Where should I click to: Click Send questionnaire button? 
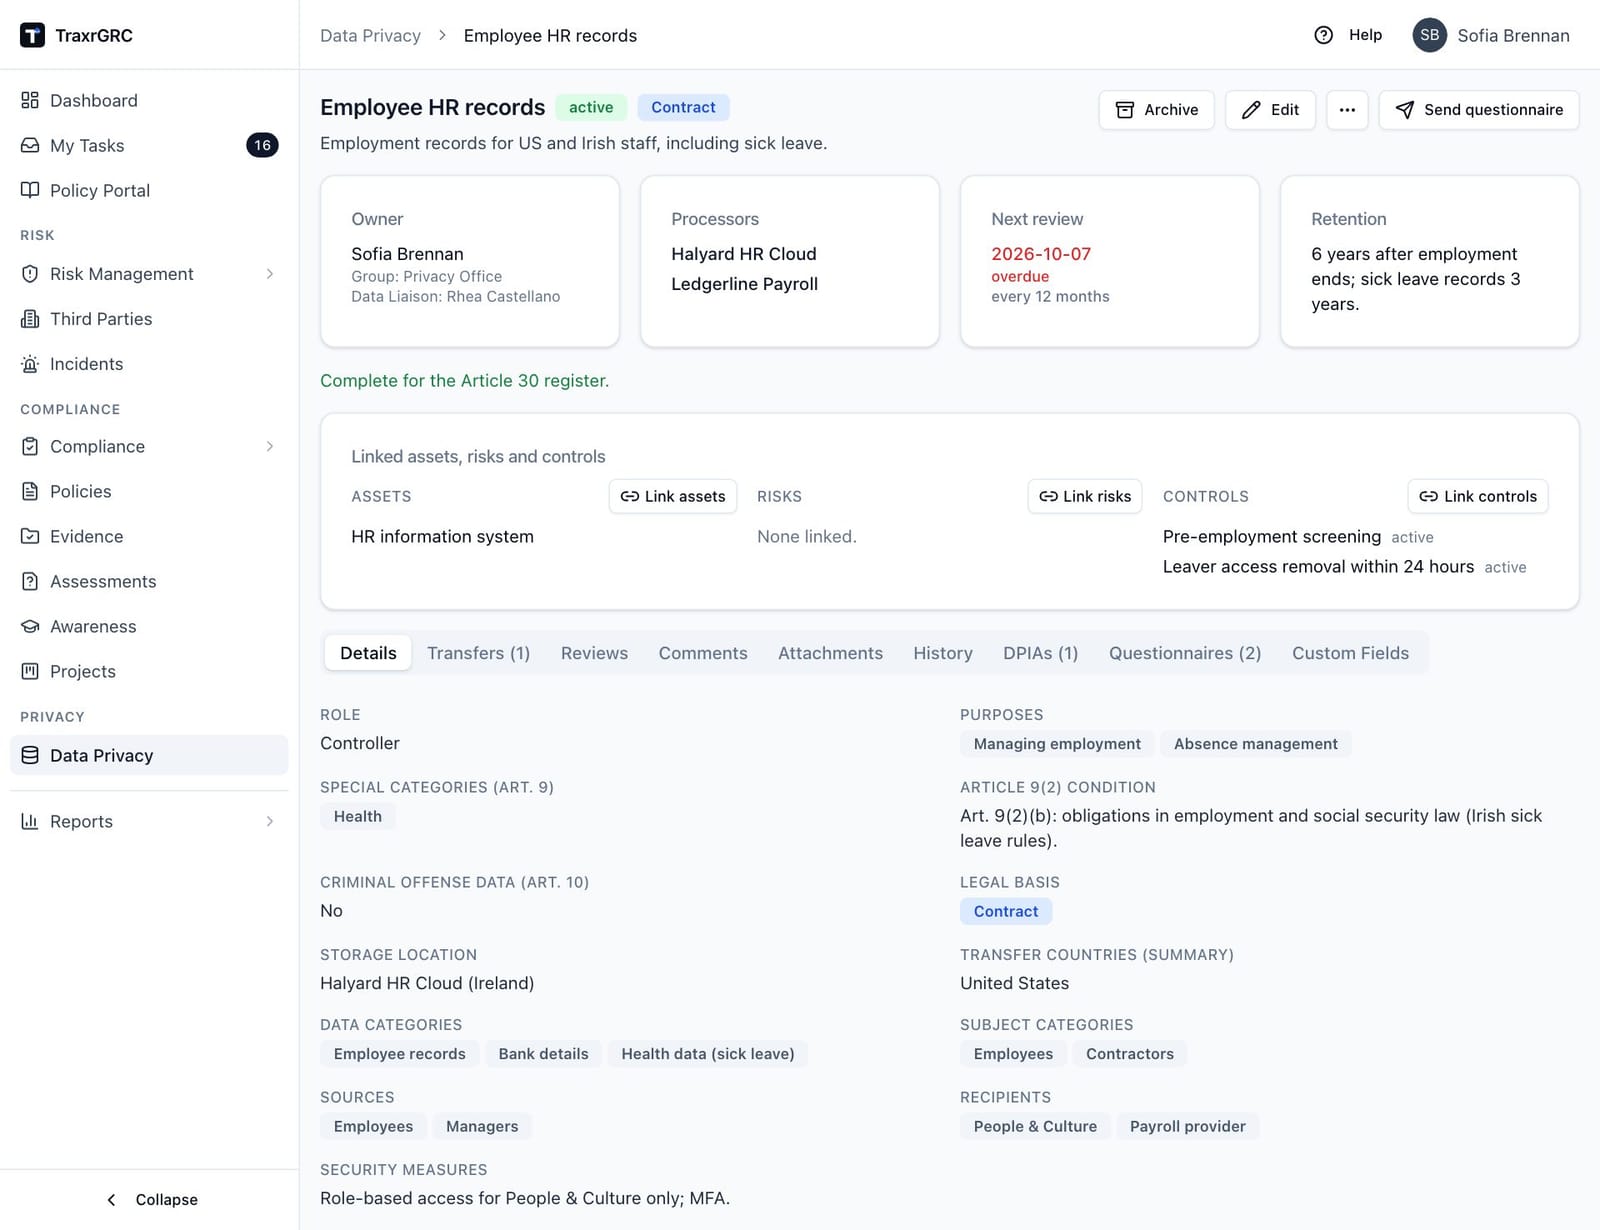coord(1478,110)
